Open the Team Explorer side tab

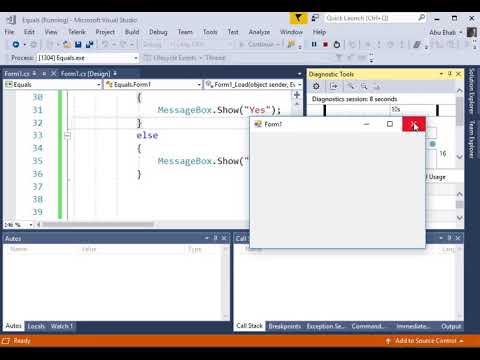click(x=472, y=139)
